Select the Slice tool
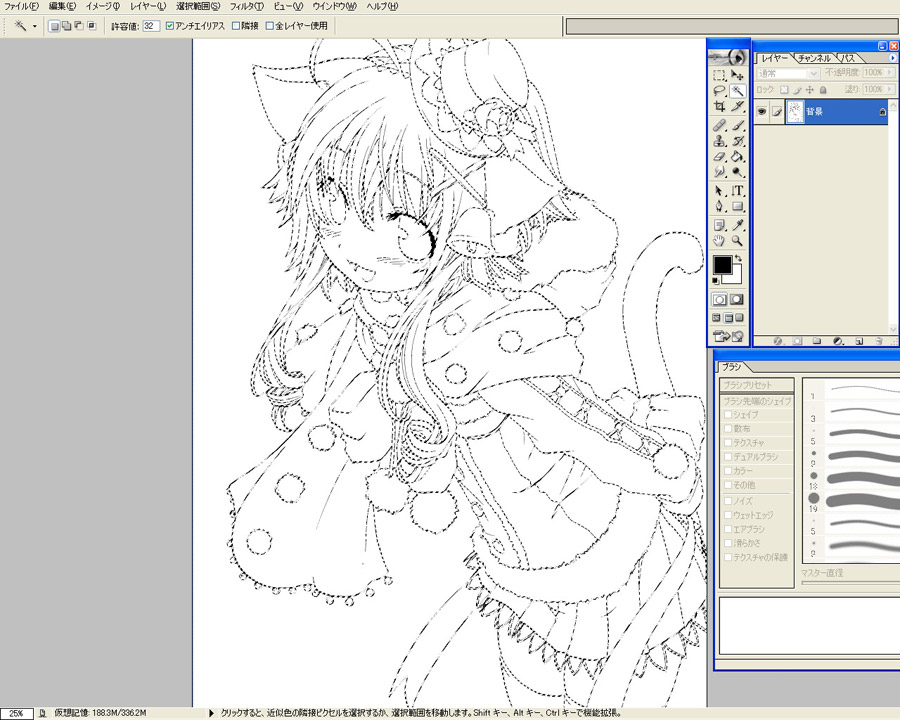The height and width of the screenshot is (720, 900). (x=738, y=106)
